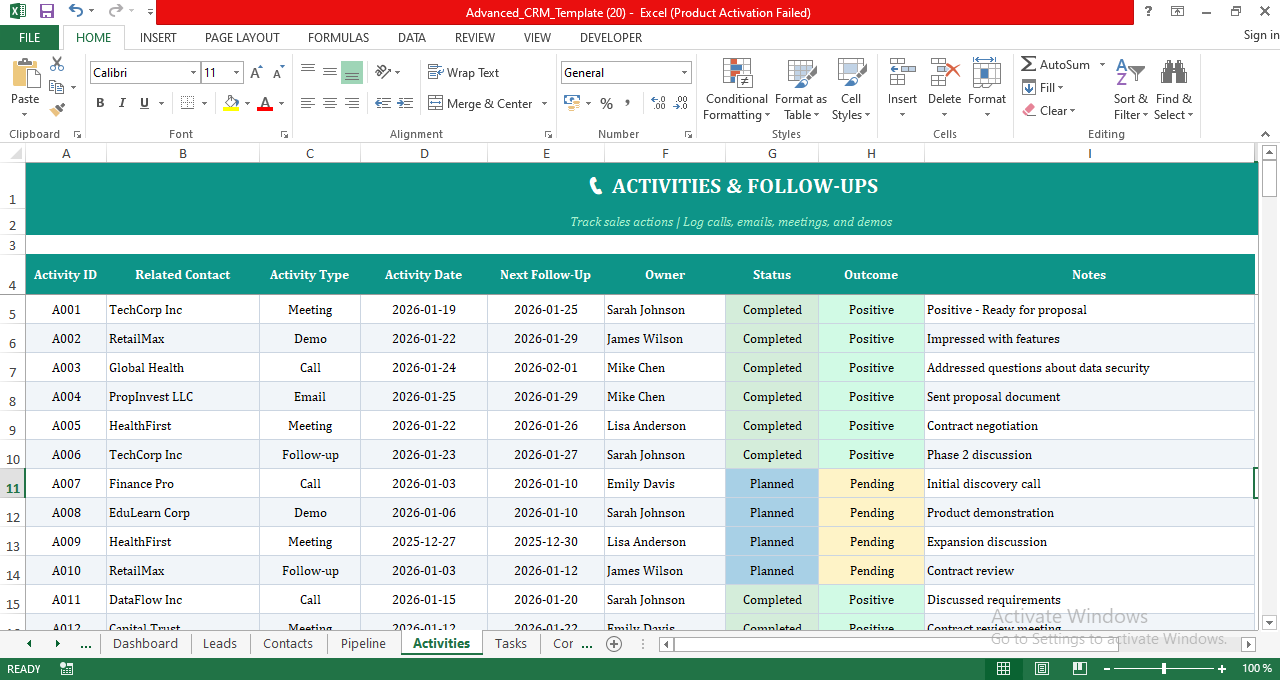Viewport: 1280px width, 680px height.
Task: Toggle Top Align
Action: coord(308,72)
